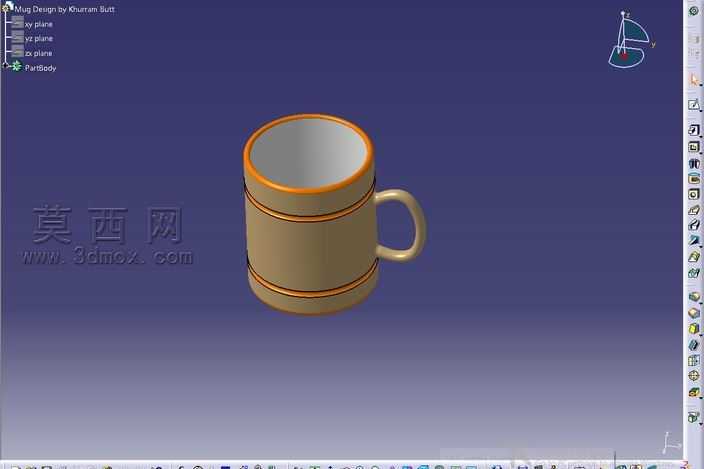Choose the Pad tool

(x=694, y=130)
